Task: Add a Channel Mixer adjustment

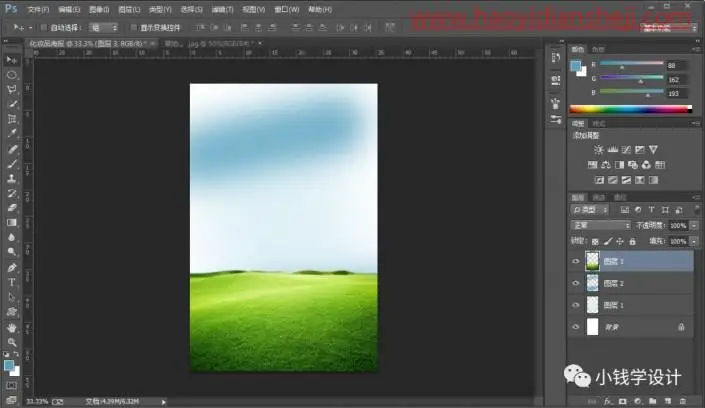Action: (x=646, y=165)
